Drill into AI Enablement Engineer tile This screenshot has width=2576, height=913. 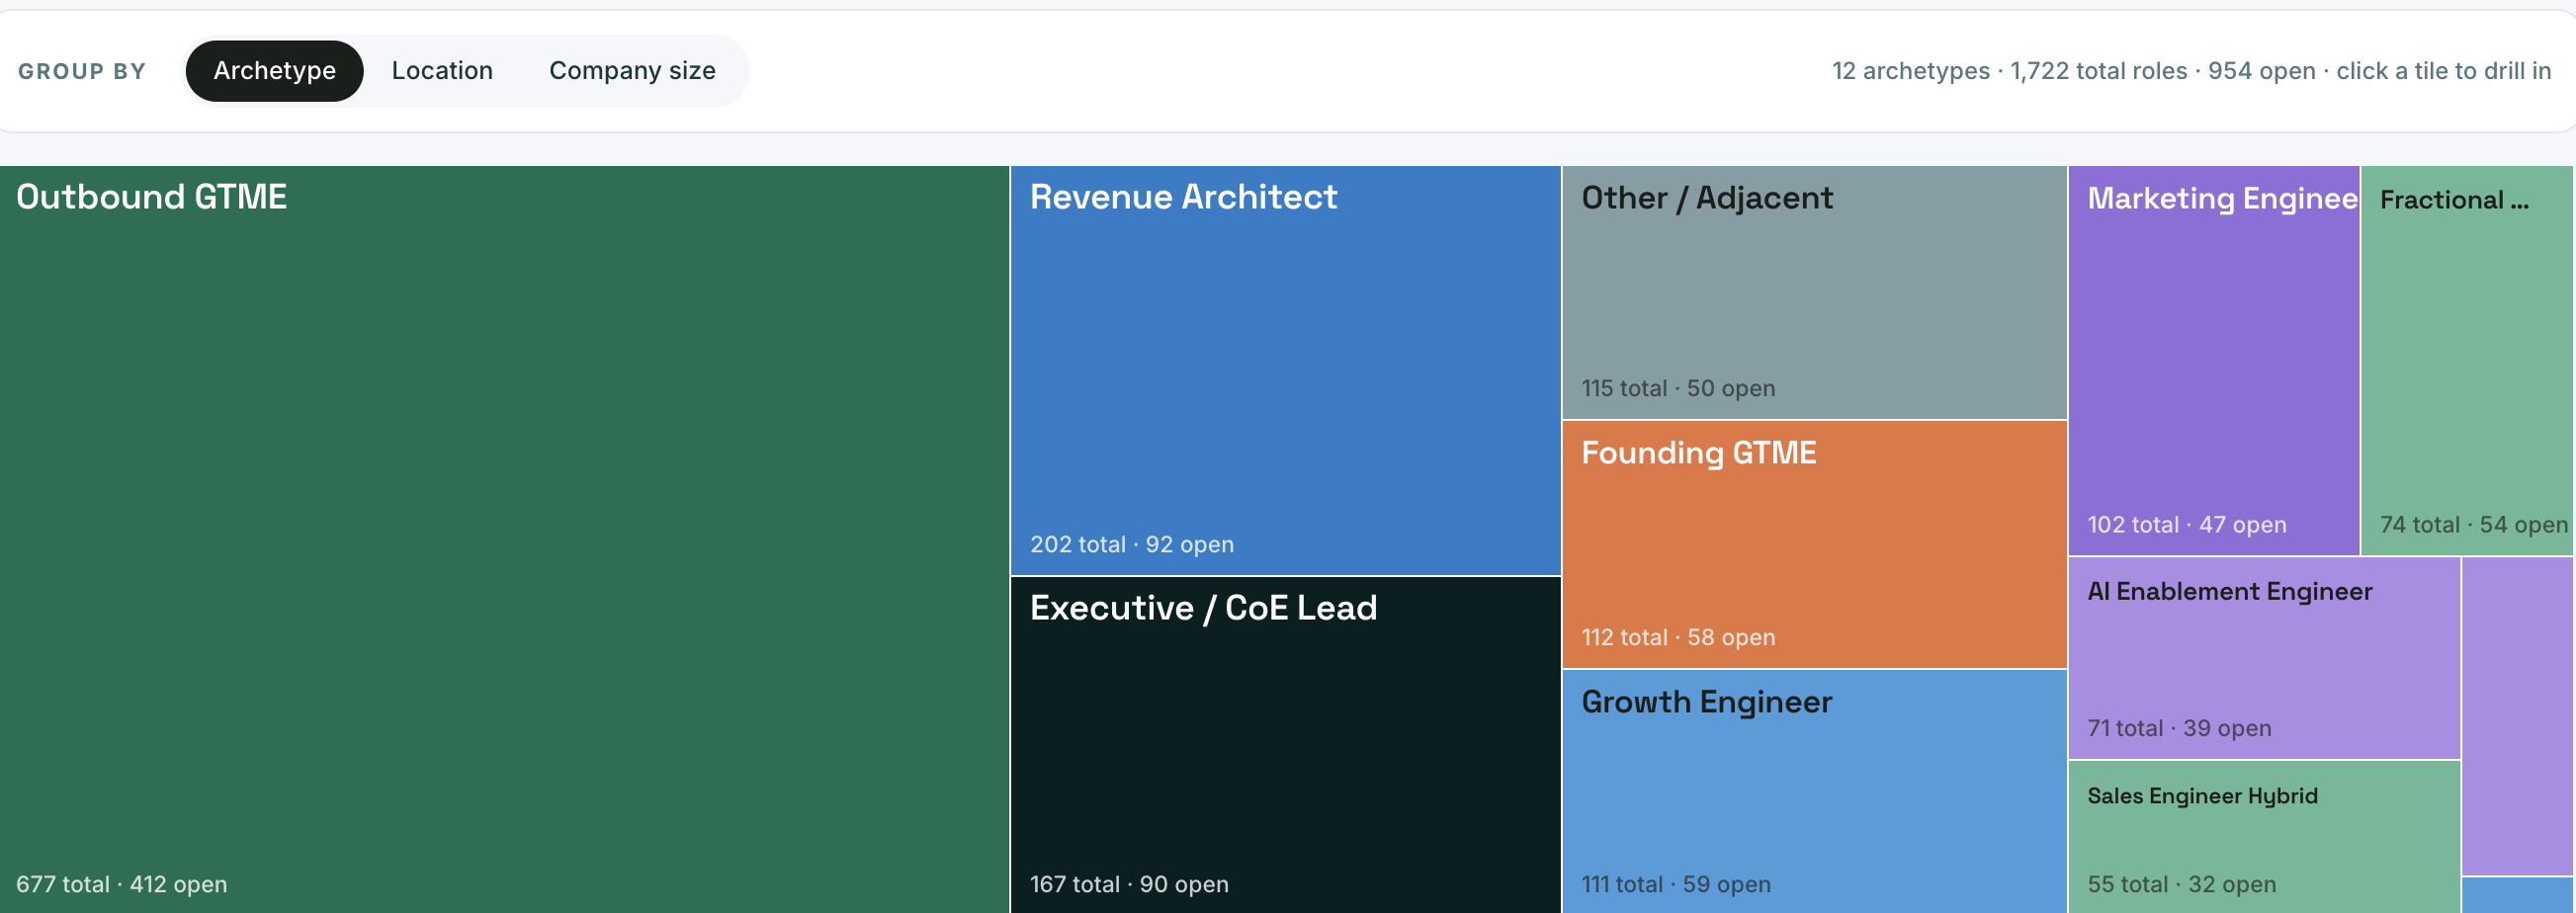[x=2264, y=658]
